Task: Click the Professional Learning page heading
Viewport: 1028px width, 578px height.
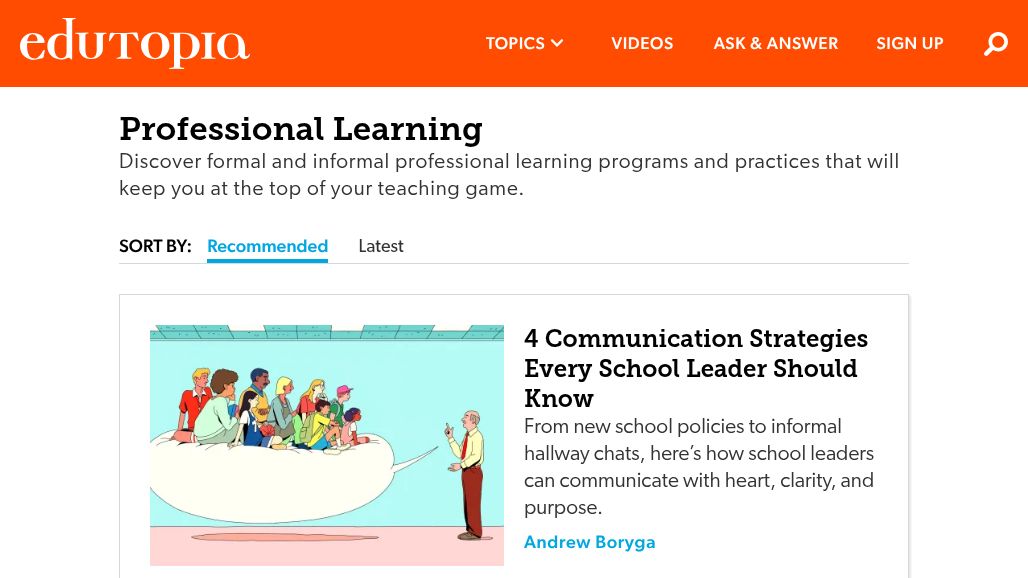Action: (301, 129)
